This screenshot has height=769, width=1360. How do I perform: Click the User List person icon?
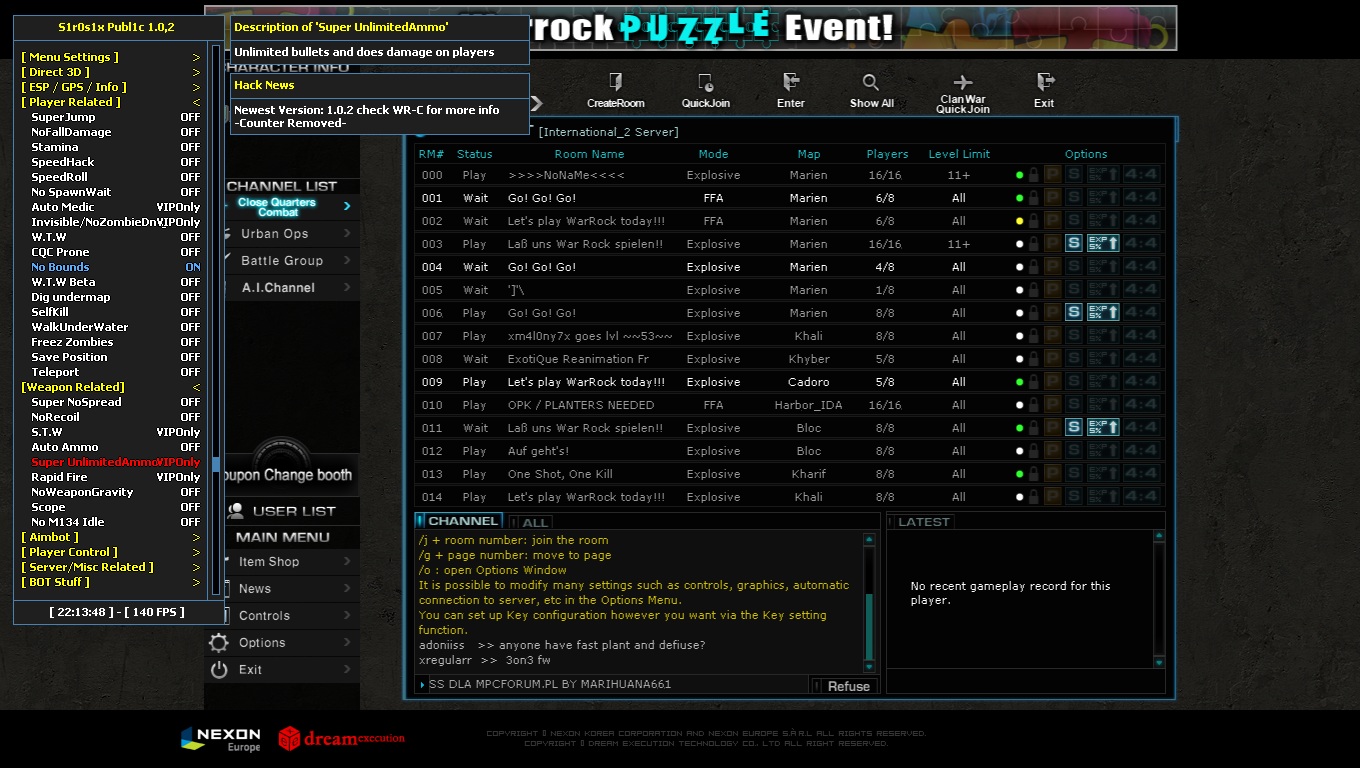tap(236, 511)
